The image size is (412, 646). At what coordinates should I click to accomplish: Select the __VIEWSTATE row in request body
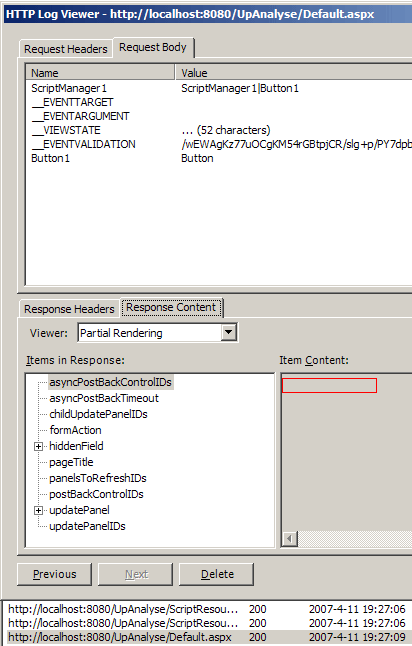coord(218,130)
